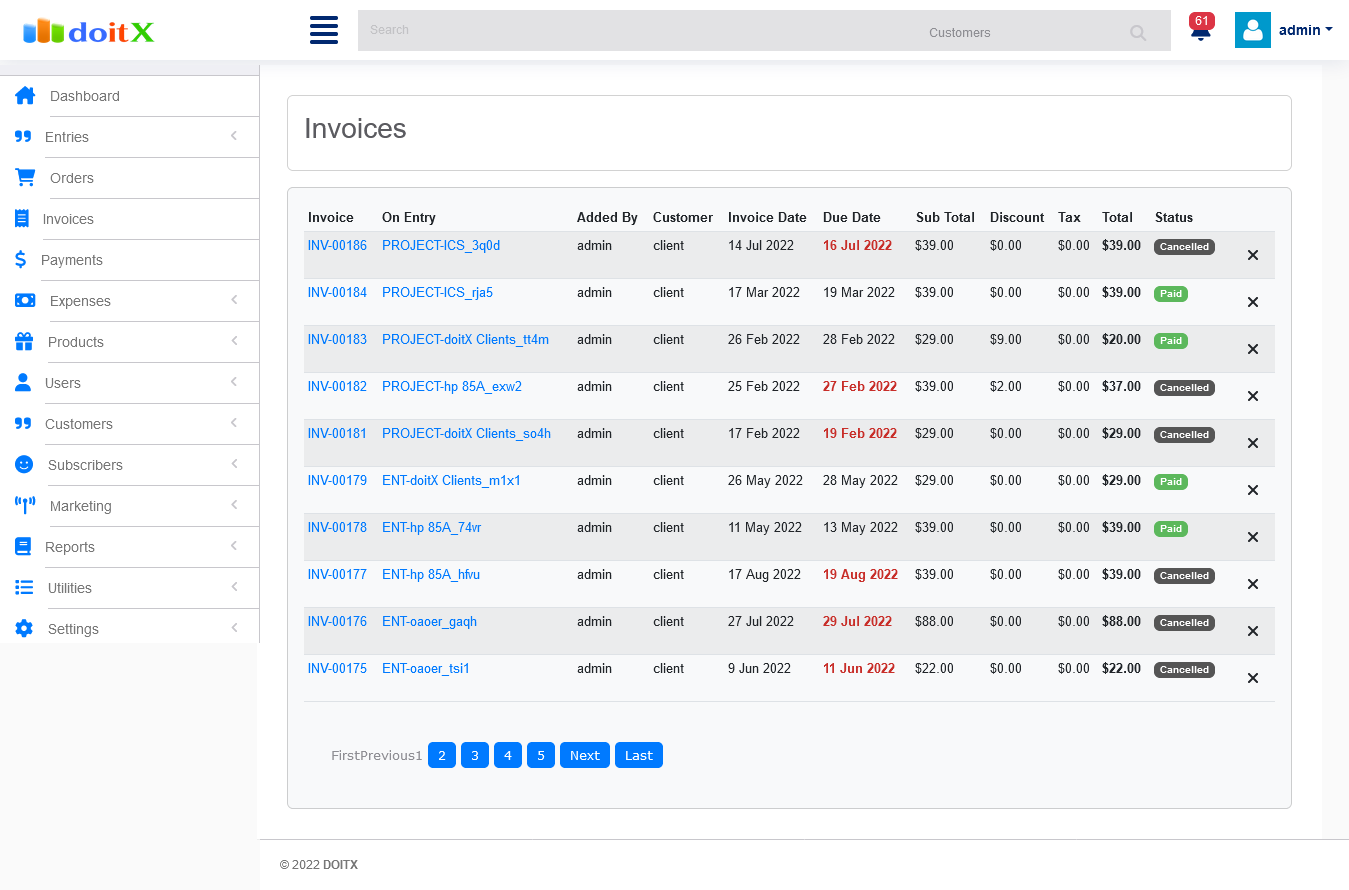
Task: Open invoice link INV-00186
Action: pyautogui.click(x=337, y=246)
